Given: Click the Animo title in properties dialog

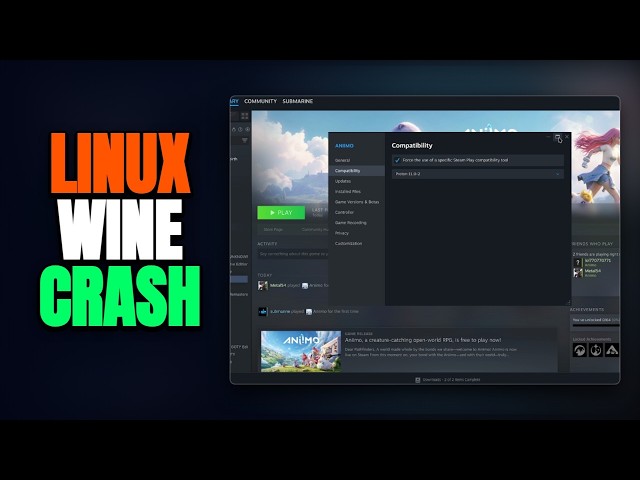Looking at the screenshot, I should point(344,146).
